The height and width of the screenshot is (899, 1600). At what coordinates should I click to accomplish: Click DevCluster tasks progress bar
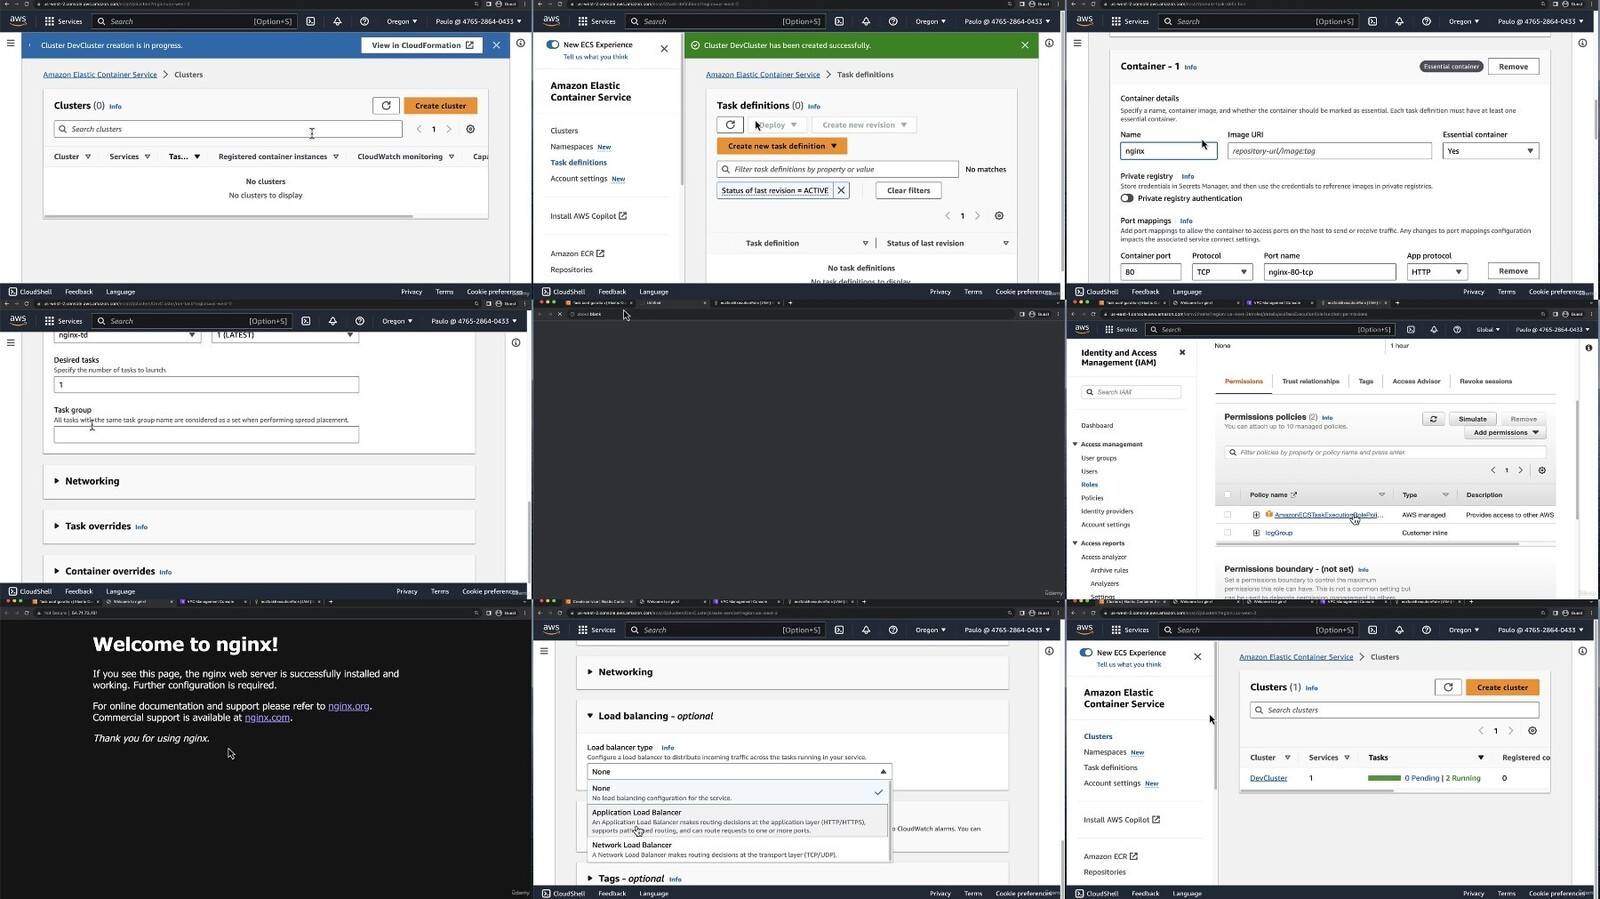(1384, 778)
